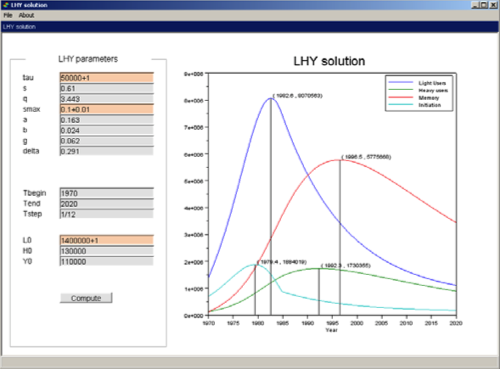Edit the smax input field
This screenshot has width=500, height=369.
coord(107,109)
